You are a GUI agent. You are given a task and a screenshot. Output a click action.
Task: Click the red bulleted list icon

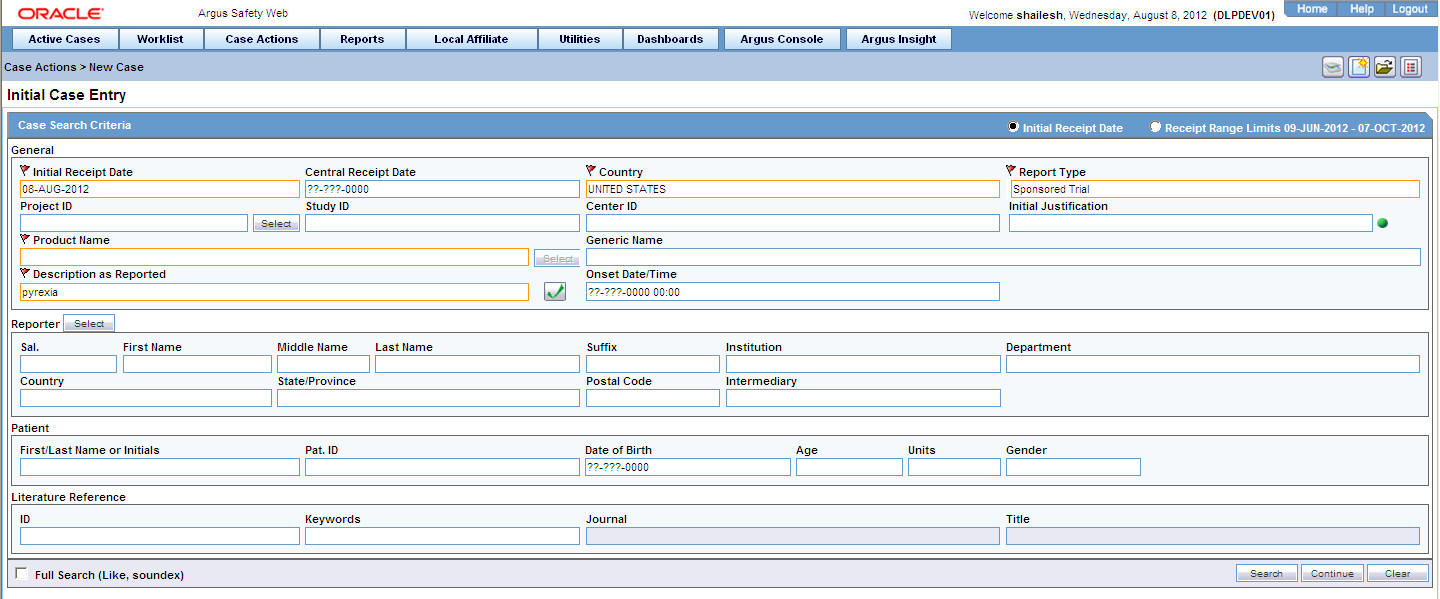(x=1410, y=67)
